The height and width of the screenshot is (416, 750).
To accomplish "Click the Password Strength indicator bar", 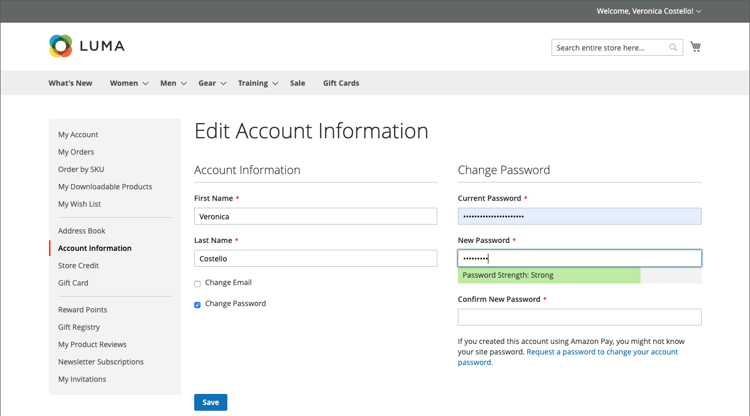I will (x=549, y=275).
